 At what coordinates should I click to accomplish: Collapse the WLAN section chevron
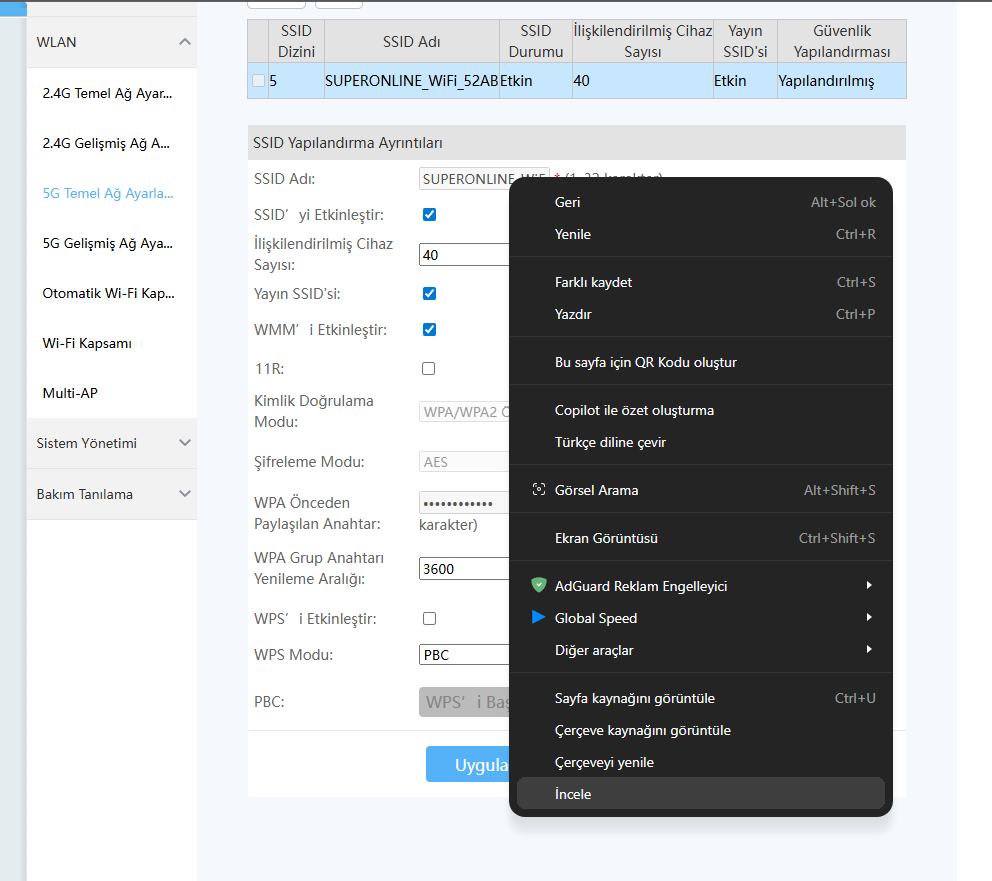185,42
